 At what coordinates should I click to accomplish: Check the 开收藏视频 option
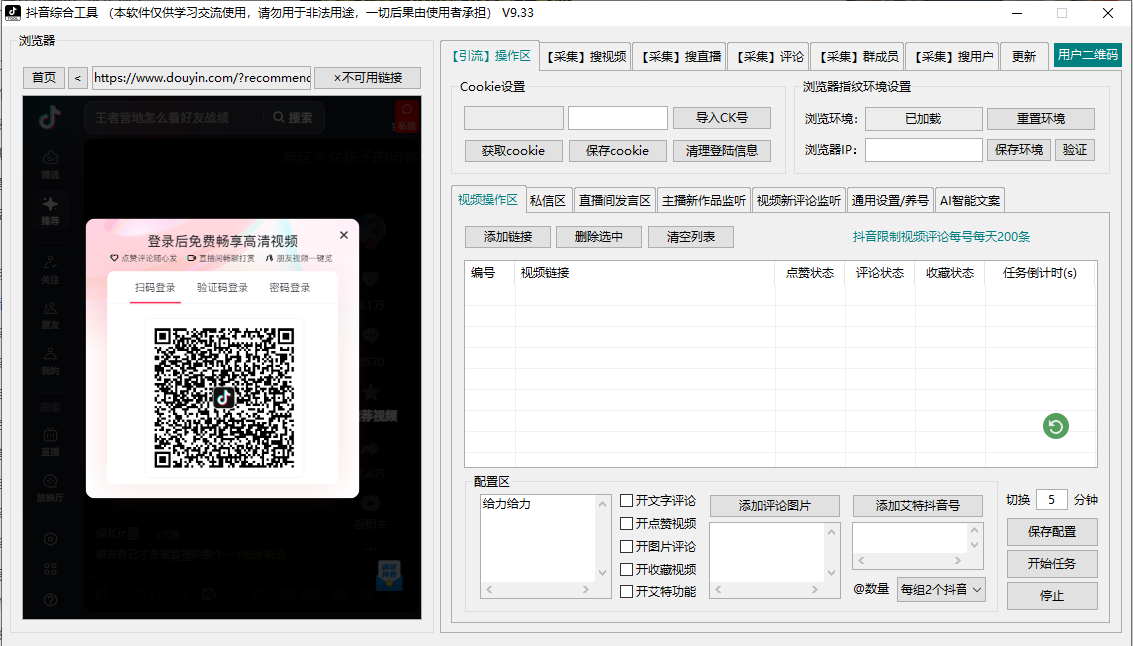[x=626, y=570]
